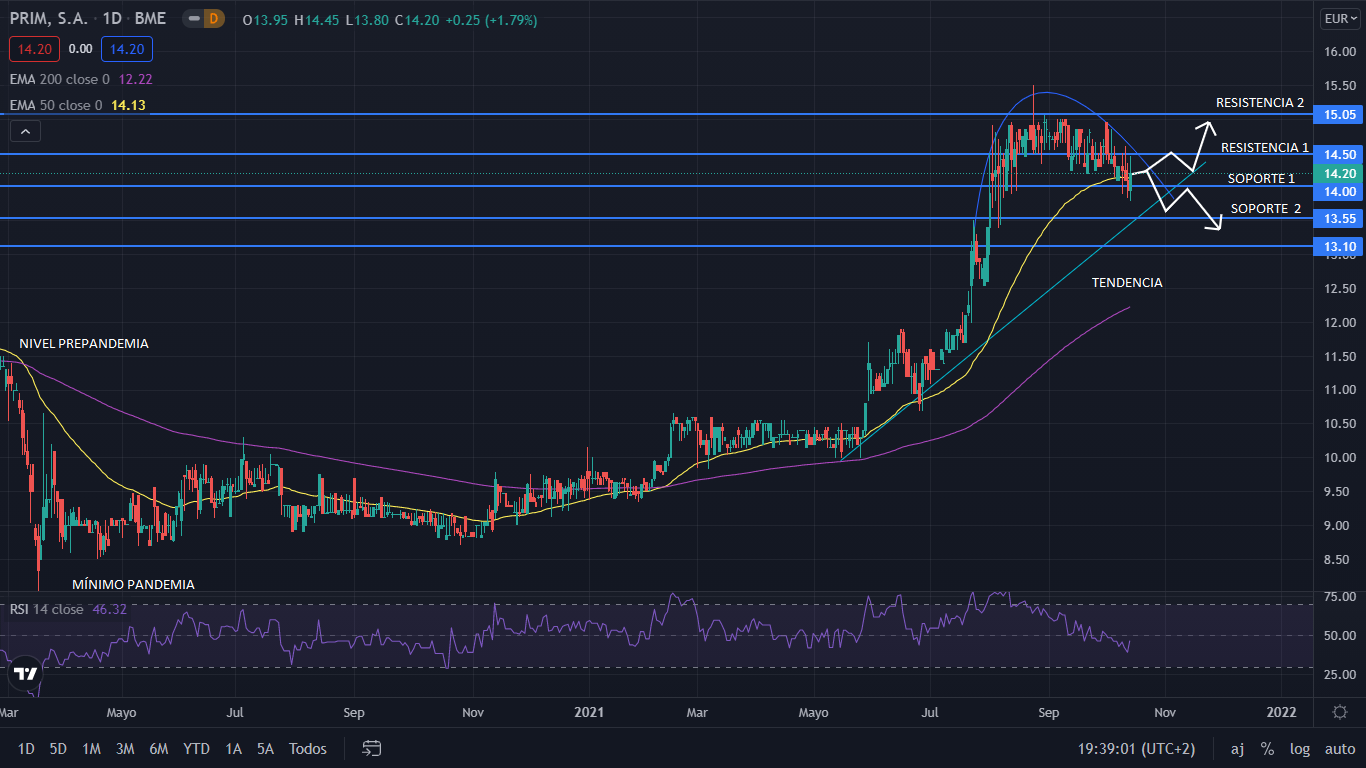This screenshot has width=1366, height=768.
Task: Click the blue 14.20 buy price box
Action: [x=126, y=48]
